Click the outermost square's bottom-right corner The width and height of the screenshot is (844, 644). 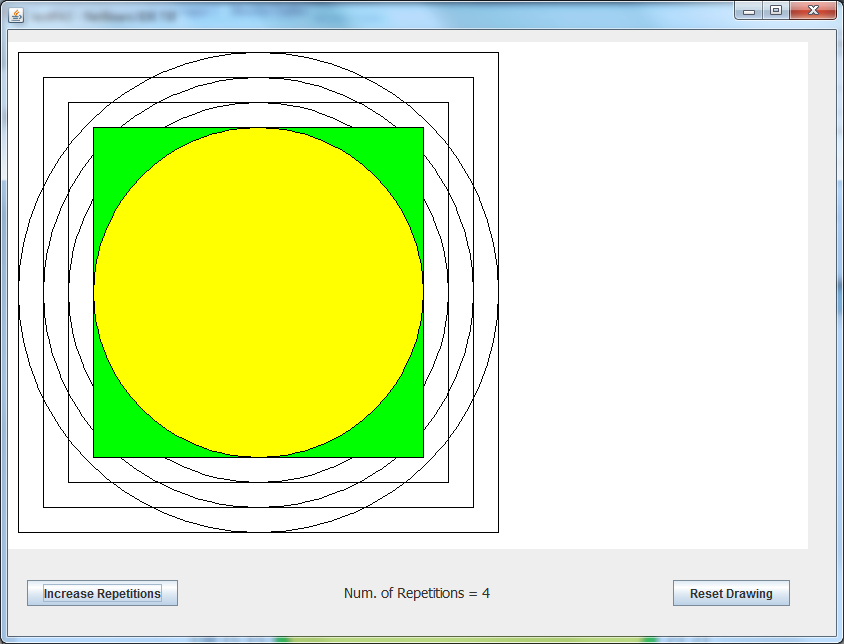[498, 532]
